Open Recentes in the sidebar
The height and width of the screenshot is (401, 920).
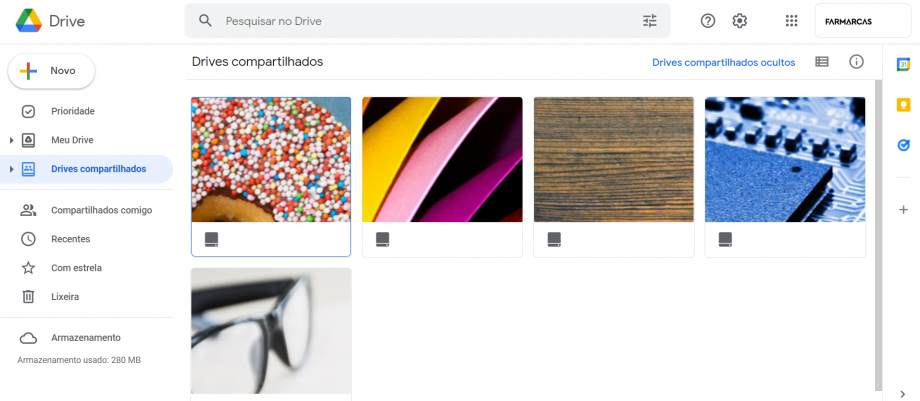(70, 239)
